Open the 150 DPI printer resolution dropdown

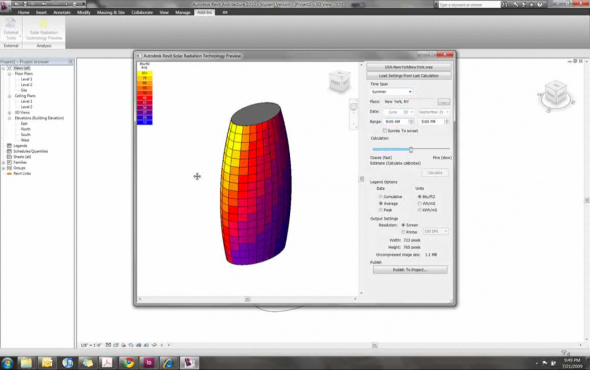436,231
